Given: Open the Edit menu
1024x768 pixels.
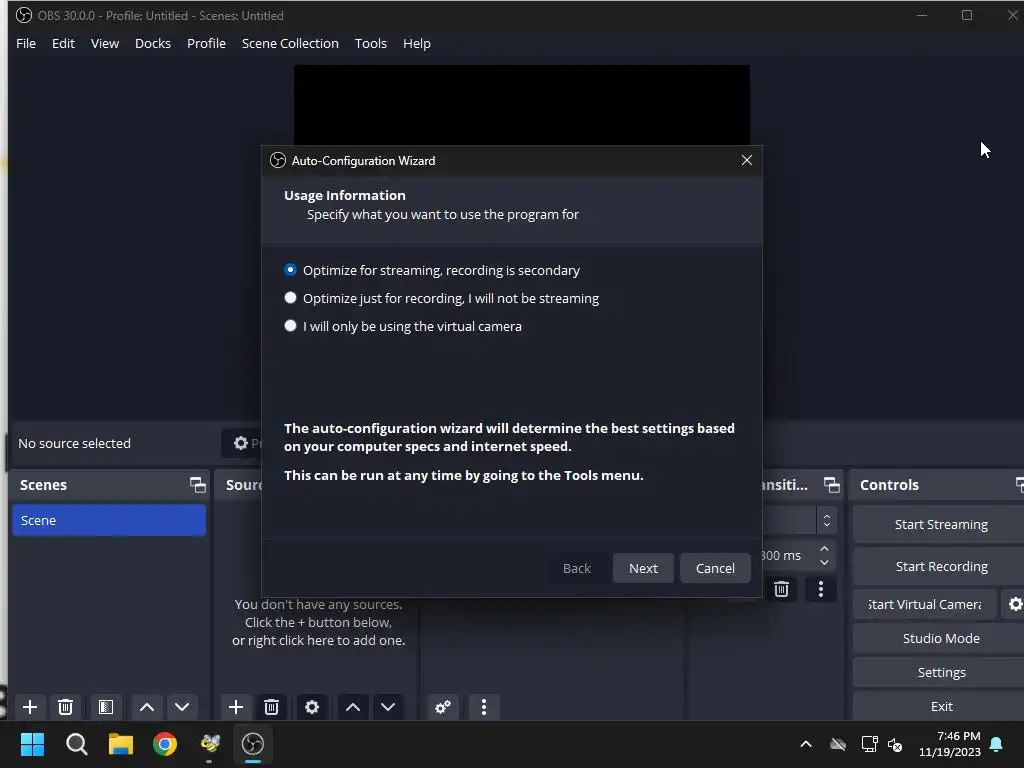Looking at the screenshot, I should 63,43.
